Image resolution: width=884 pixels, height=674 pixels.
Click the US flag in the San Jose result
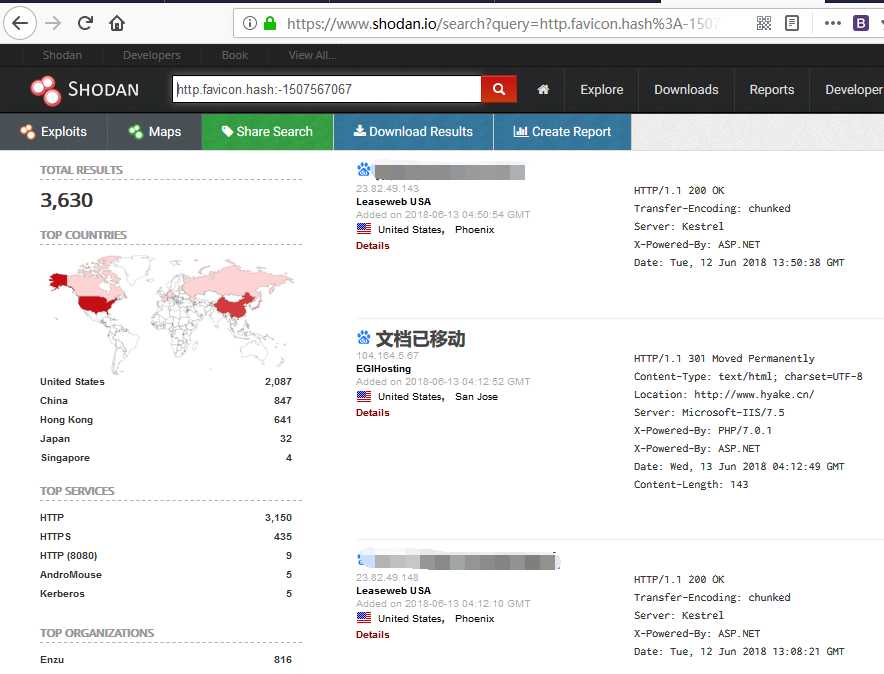click(364, 396)
